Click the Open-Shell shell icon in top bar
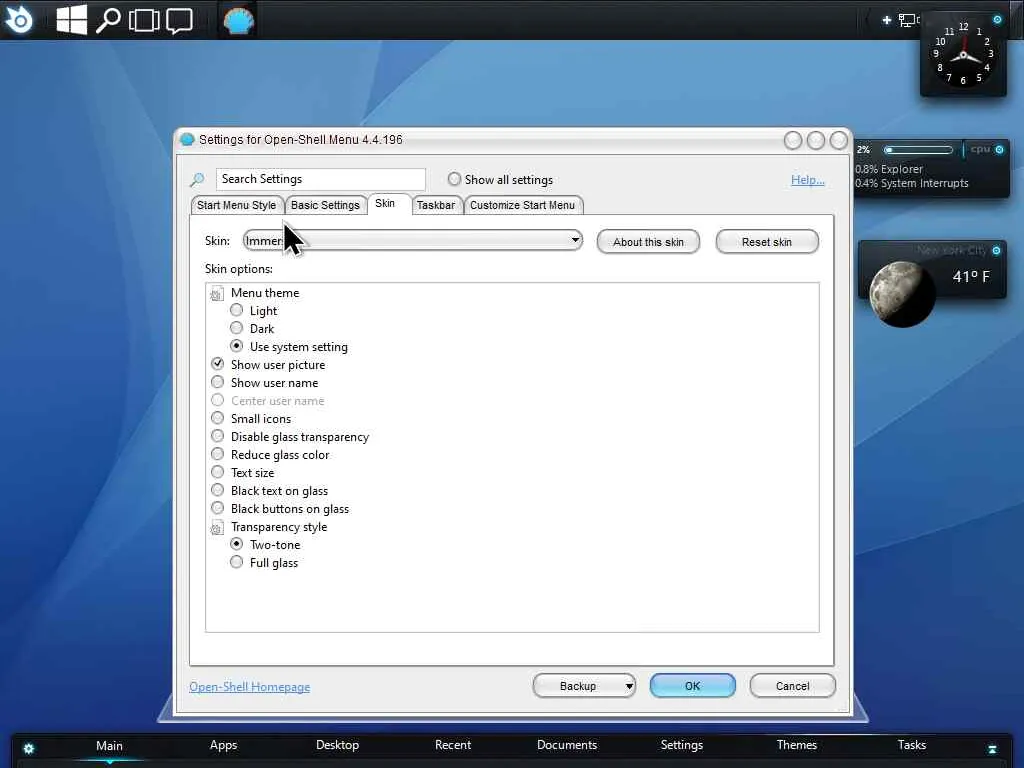The image size is (1024, 768). click(238, 21)
